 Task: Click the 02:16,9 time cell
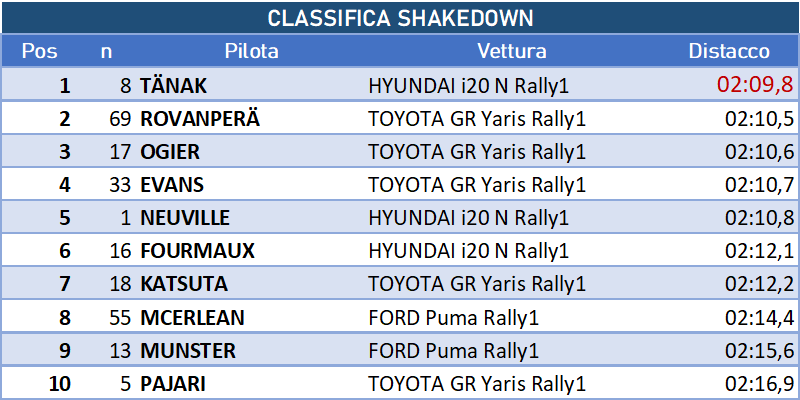tap(760, 384)
